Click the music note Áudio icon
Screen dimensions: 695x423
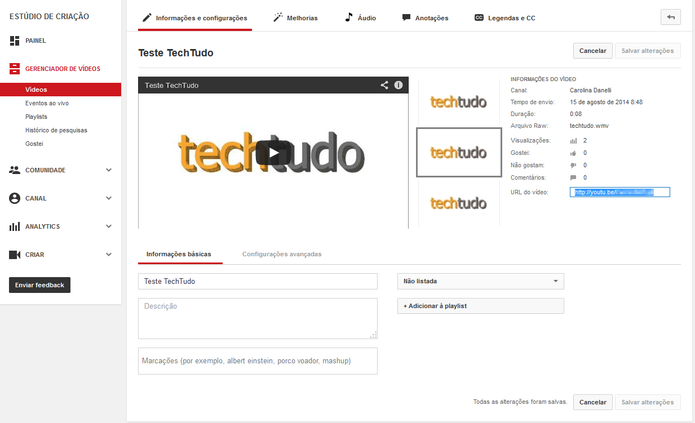click(x=349, y=17)
